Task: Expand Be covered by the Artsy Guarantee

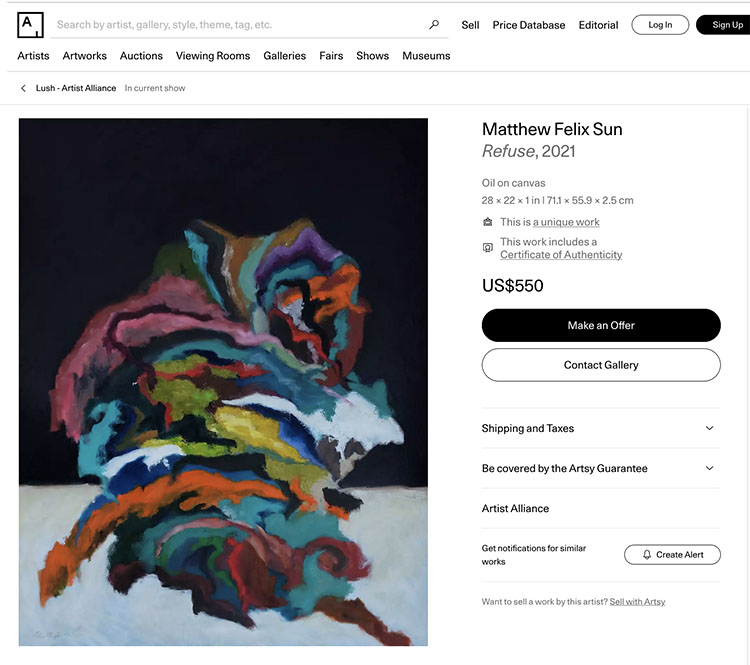Action: point(710,468)
